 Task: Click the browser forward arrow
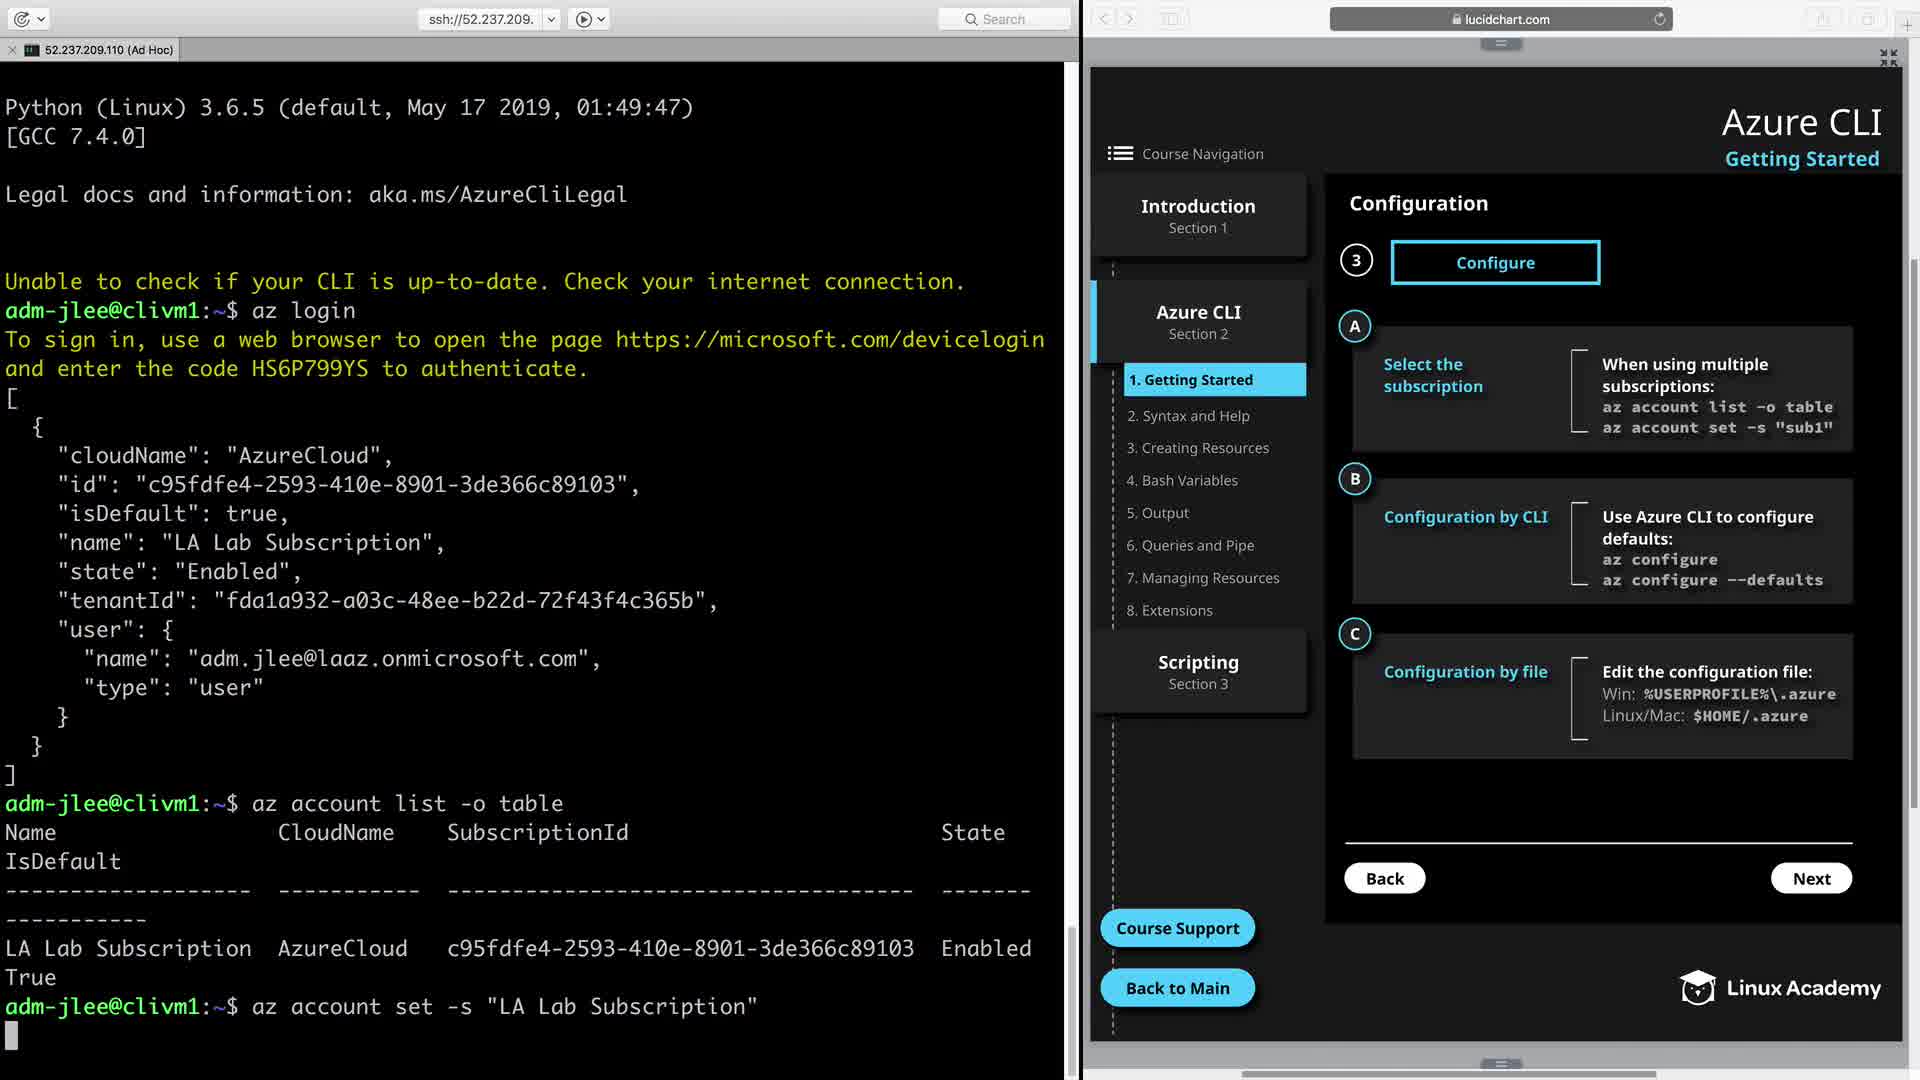pyautogui.click(x=1130, y=19)
